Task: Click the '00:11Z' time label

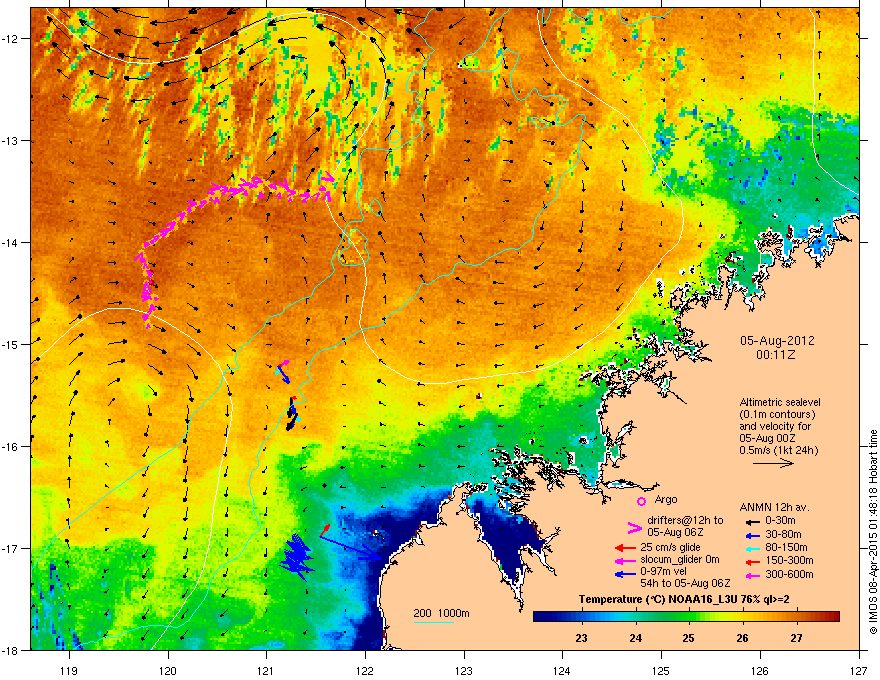Action: 776,355
